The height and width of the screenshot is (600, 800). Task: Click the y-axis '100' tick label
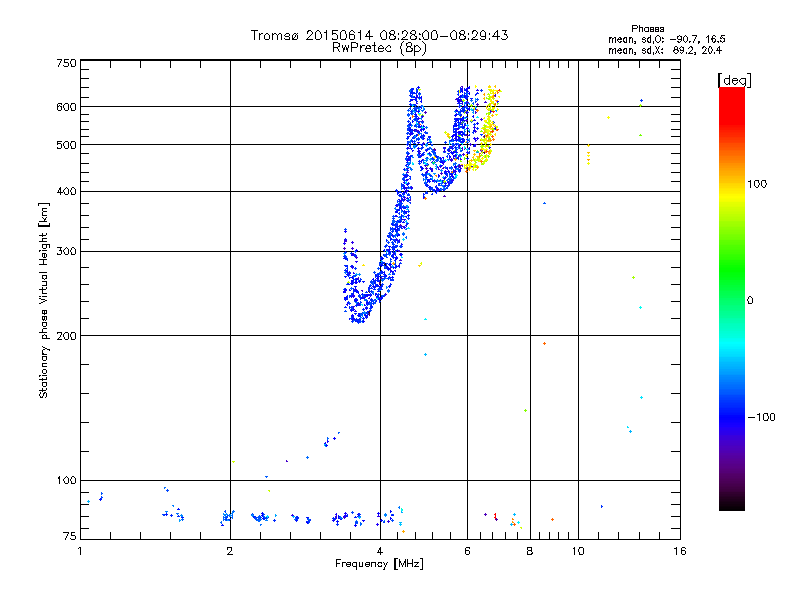67,480
